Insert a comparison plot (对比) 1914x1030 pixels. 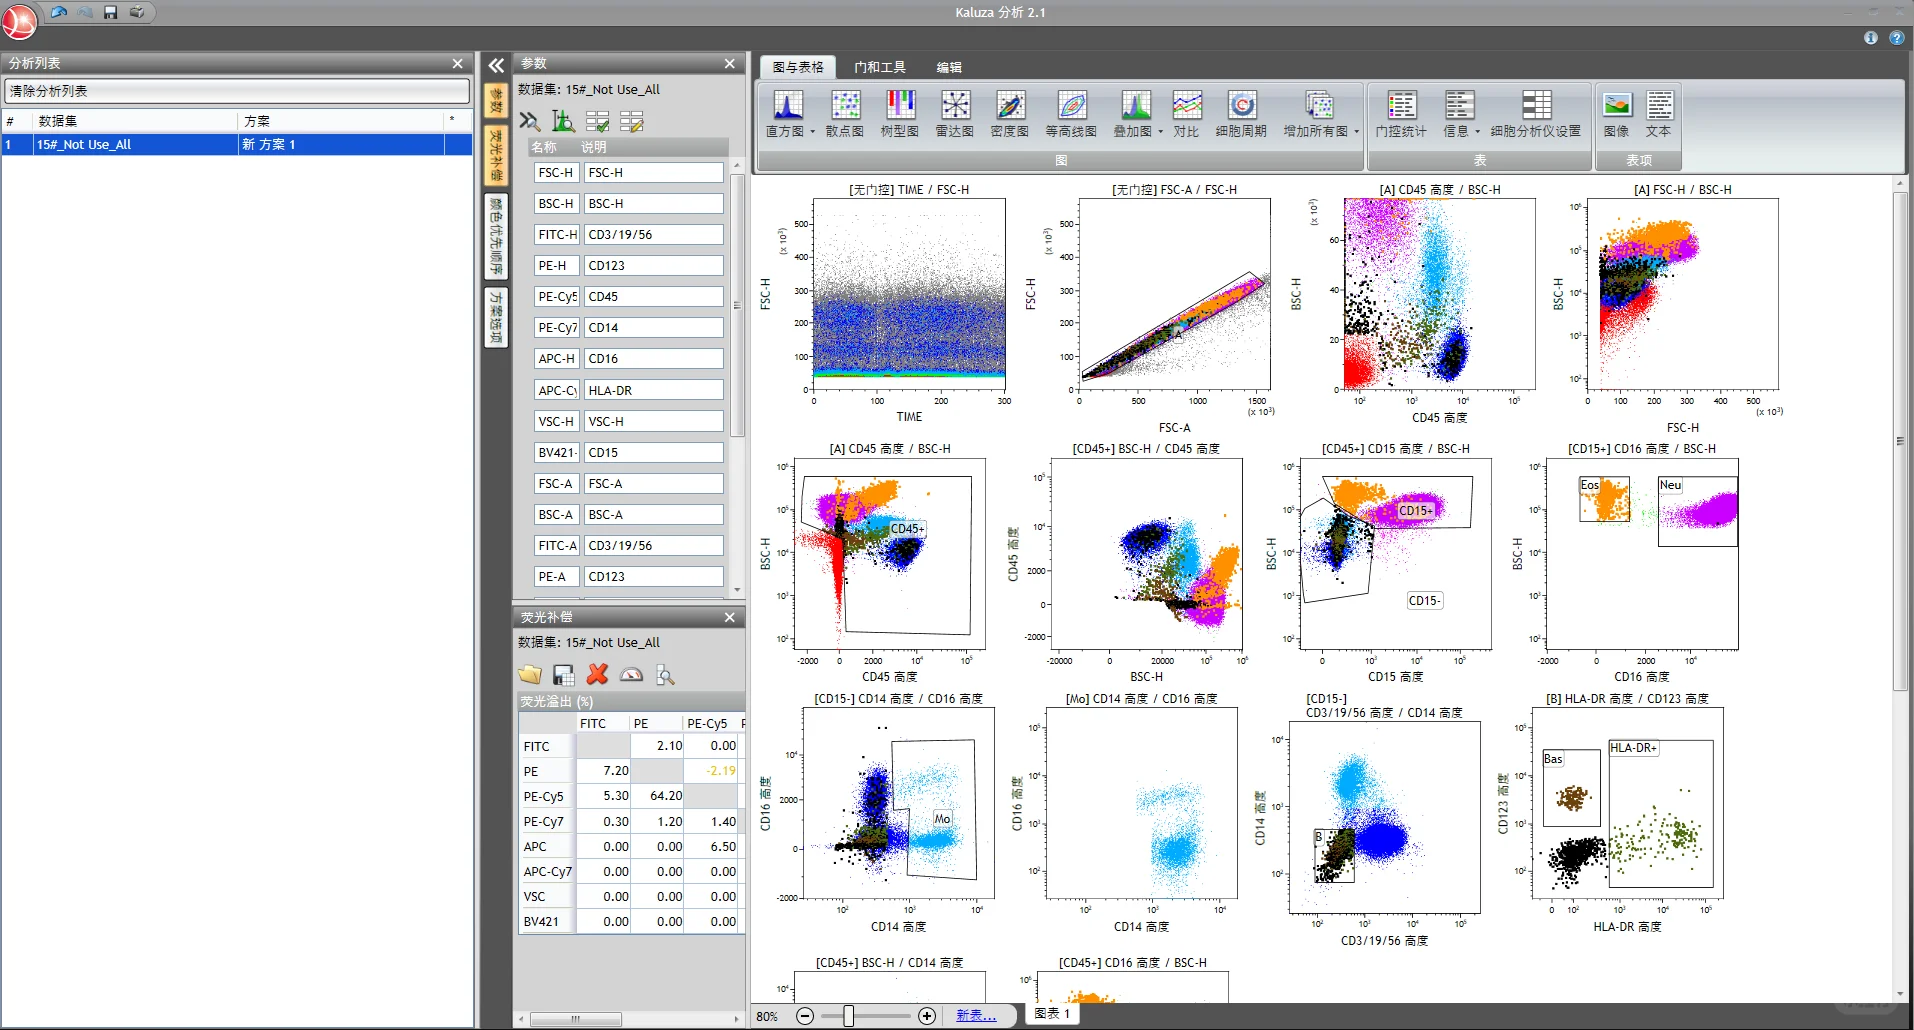pos(1187,113)
